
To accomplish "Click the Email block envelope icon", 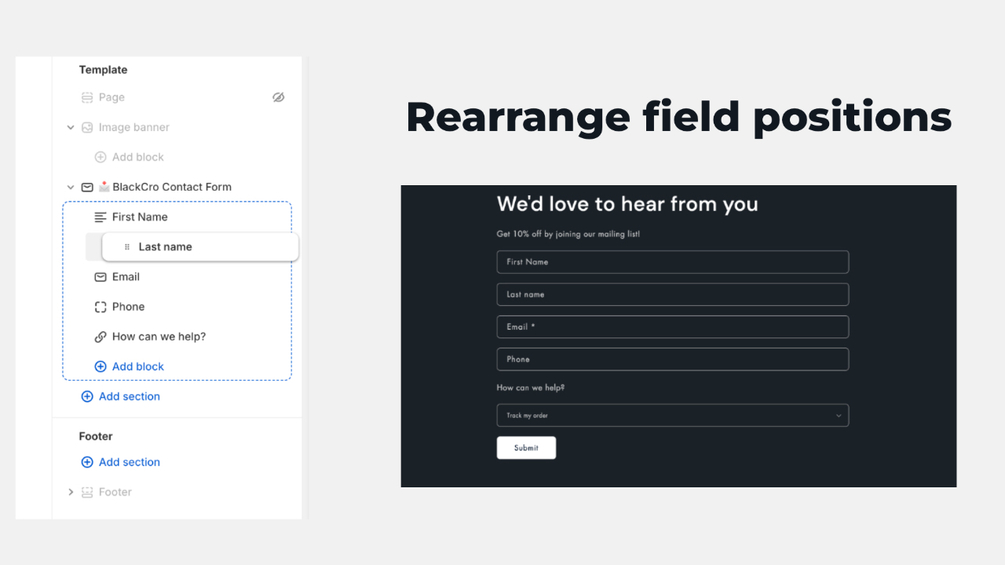I will coord(100,277).
